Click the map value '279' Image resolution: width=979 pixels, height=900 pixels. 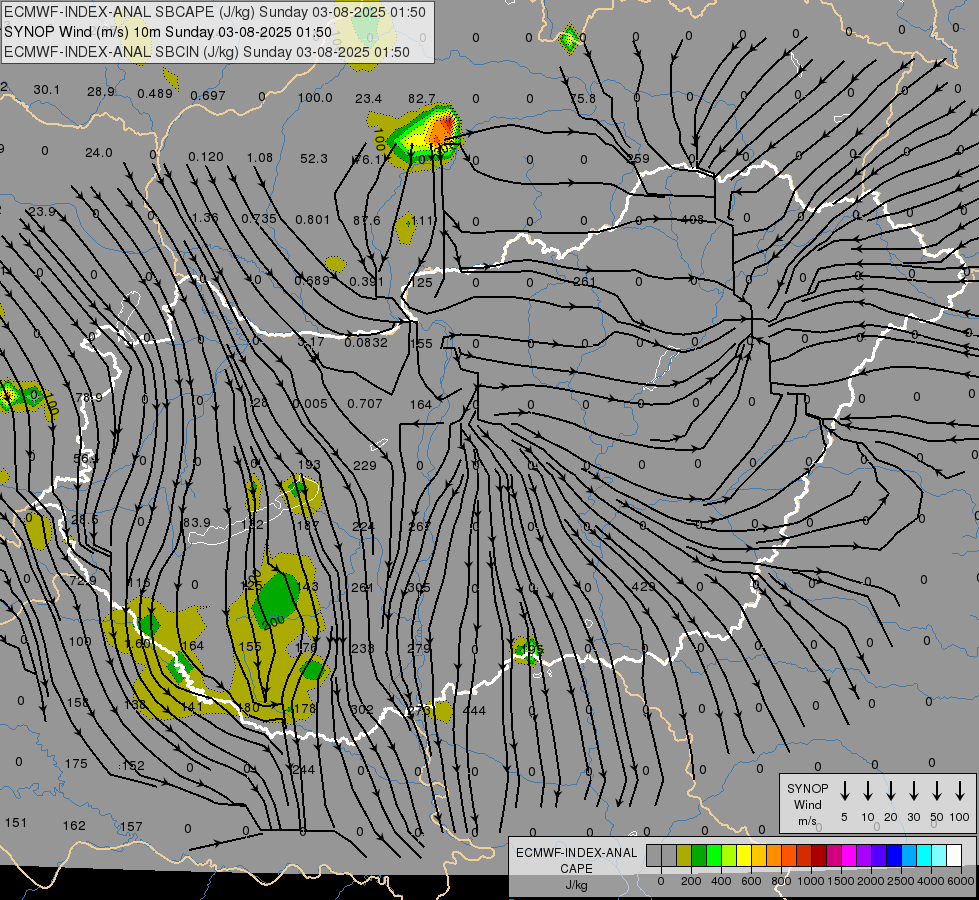click(x=418, y=648)
